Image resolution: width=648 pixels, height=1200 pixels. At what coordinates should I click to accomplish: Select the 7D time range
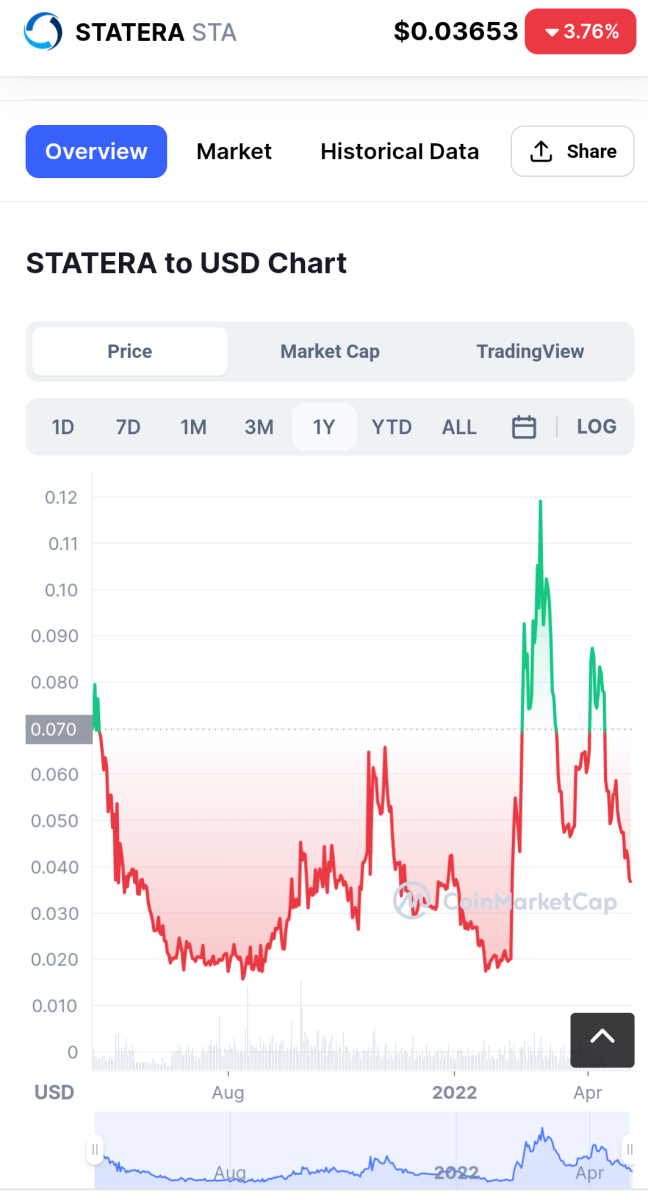click(128, 427)
